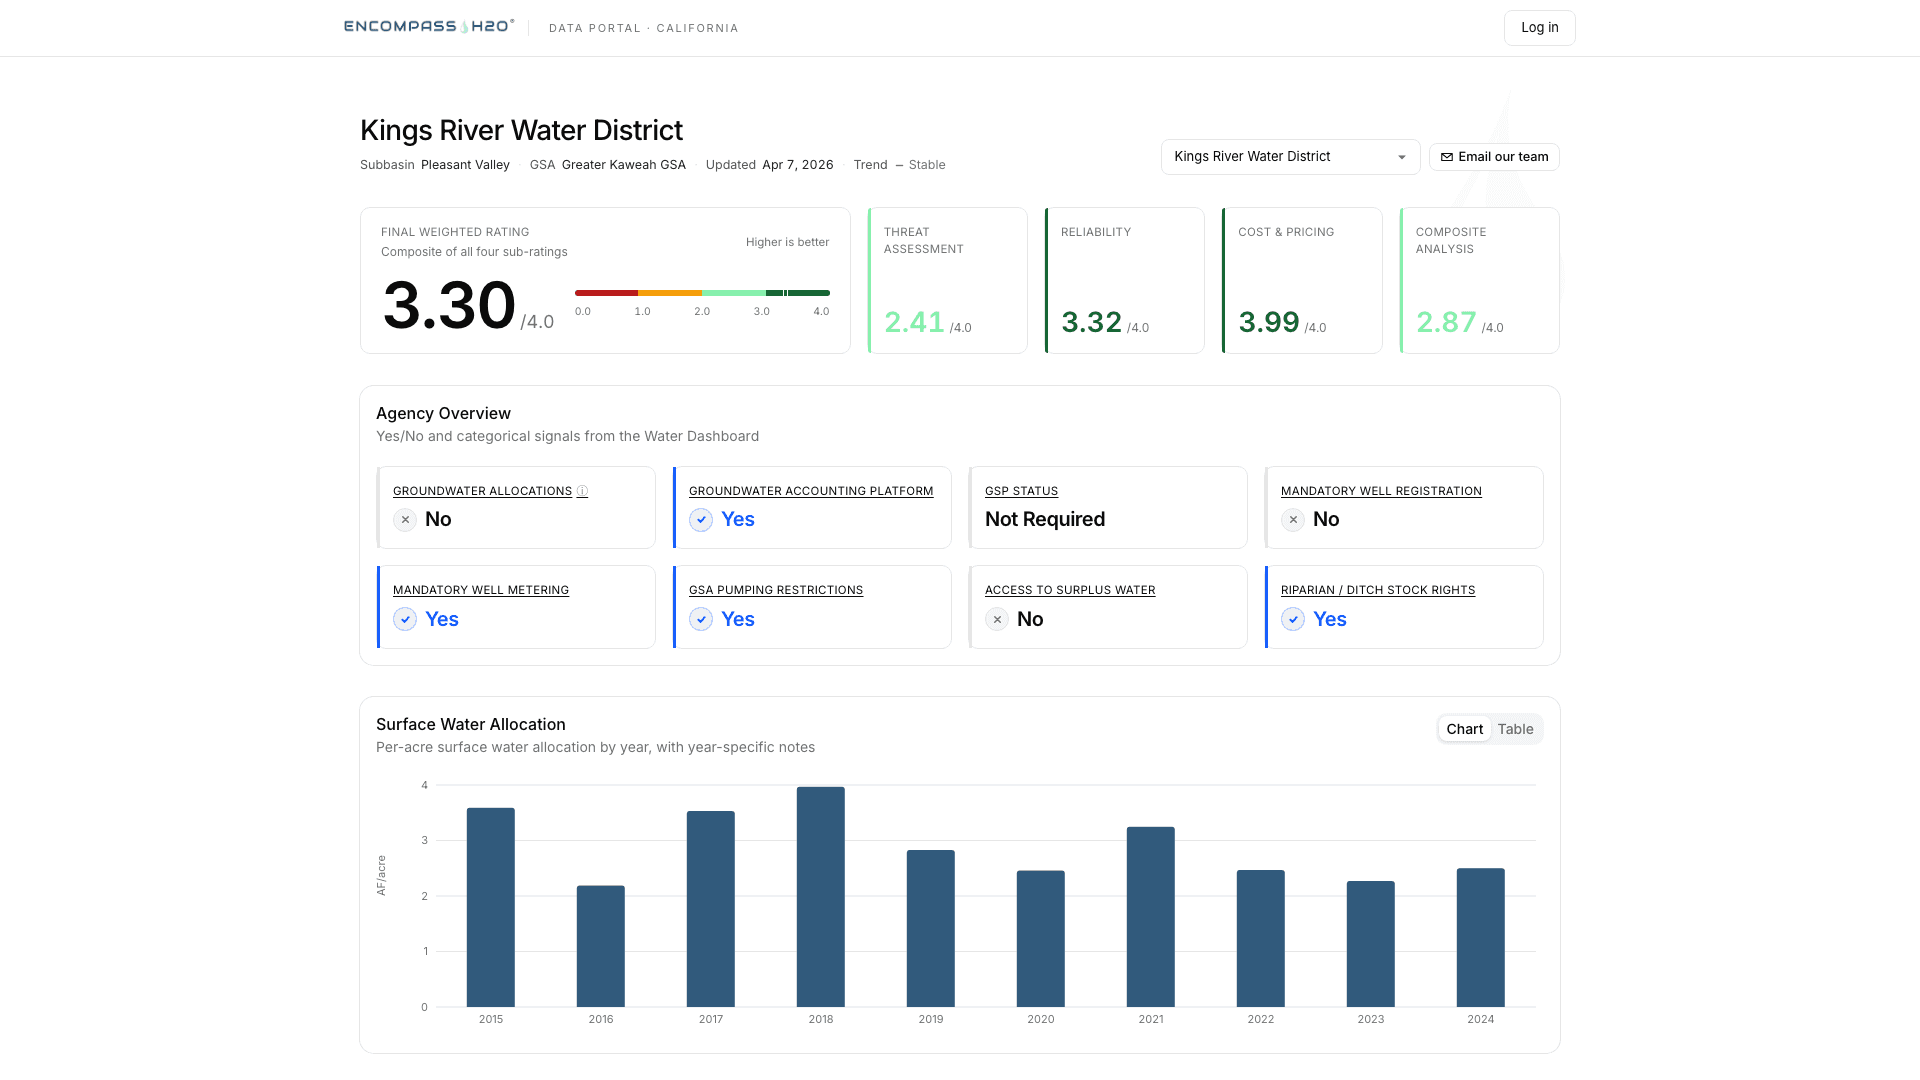1920x1080 pixels.
Task: Click the 3.30 final rating value
Action: [x=449, y=305]
